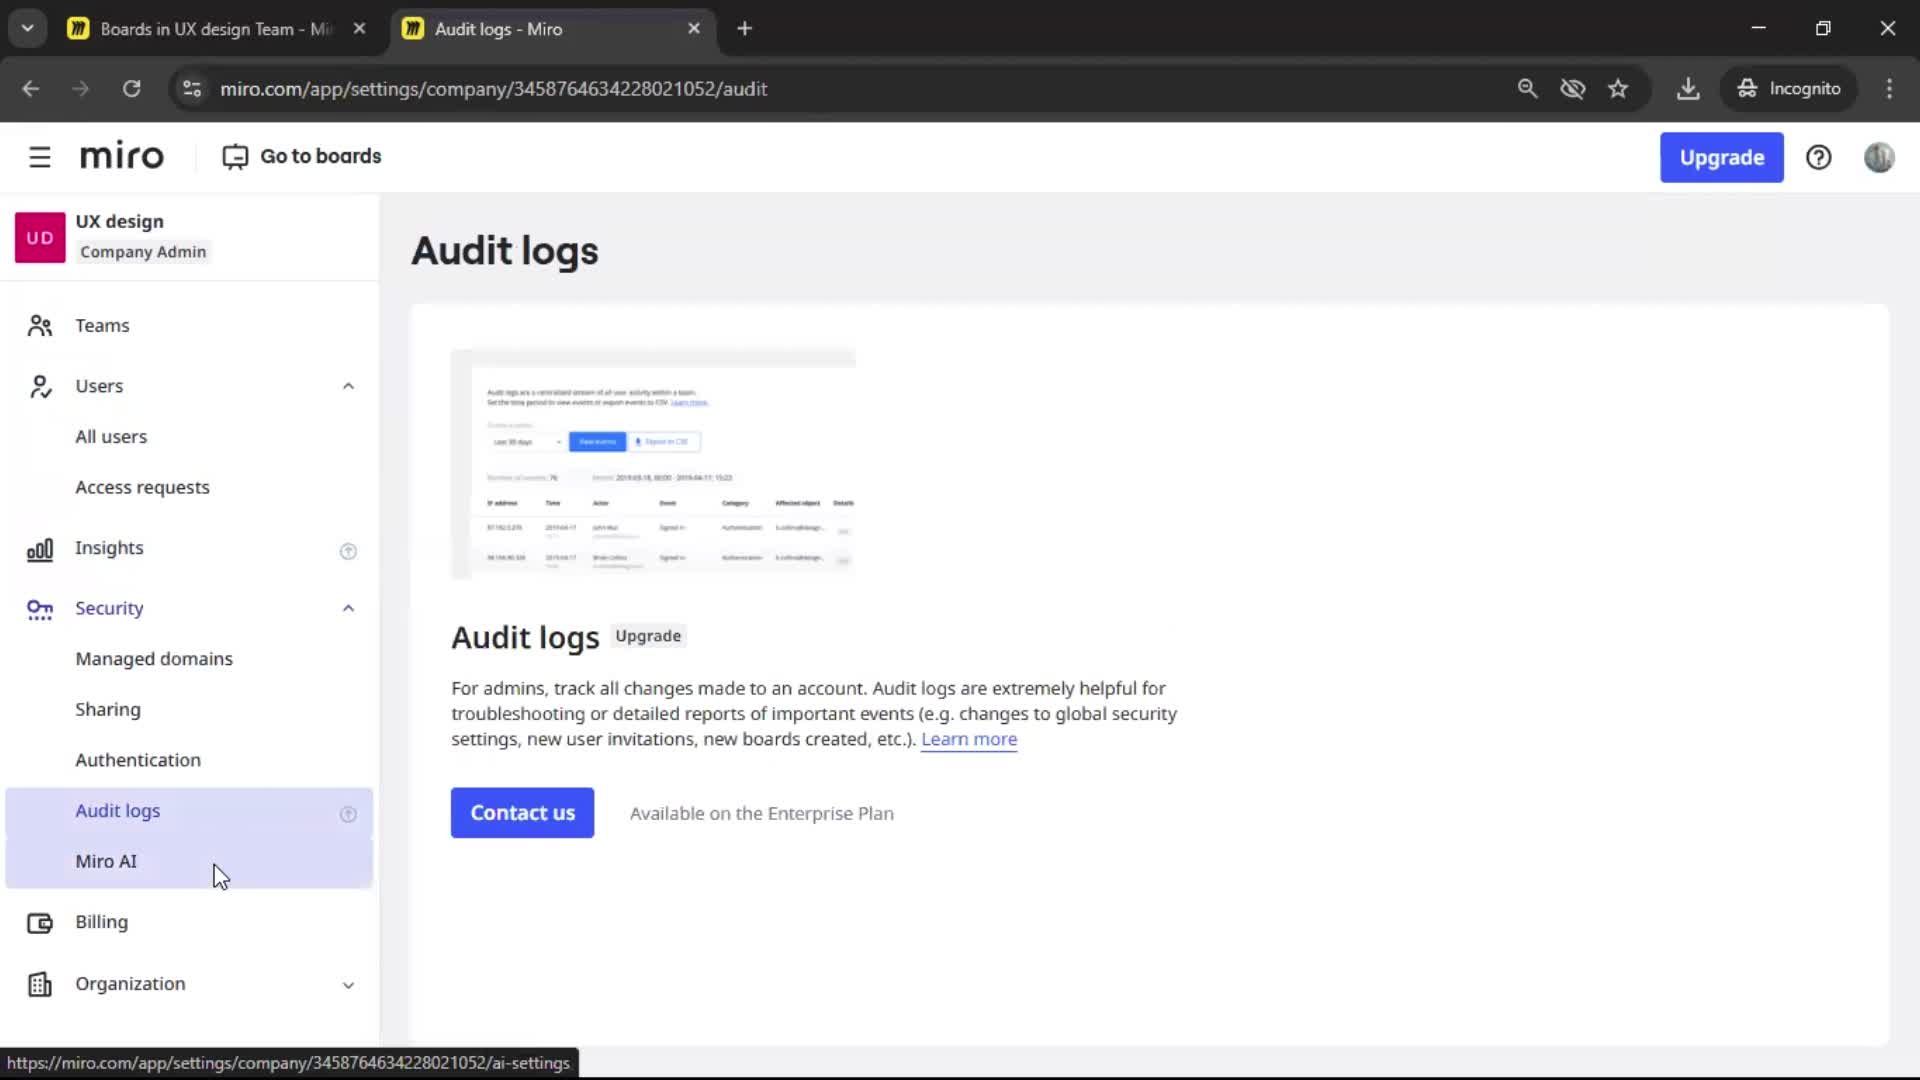Image resolution: width=1920 pixels, height=1080 pixels.
Task: Click the Users person icon
Action: (x=40, y=386)
